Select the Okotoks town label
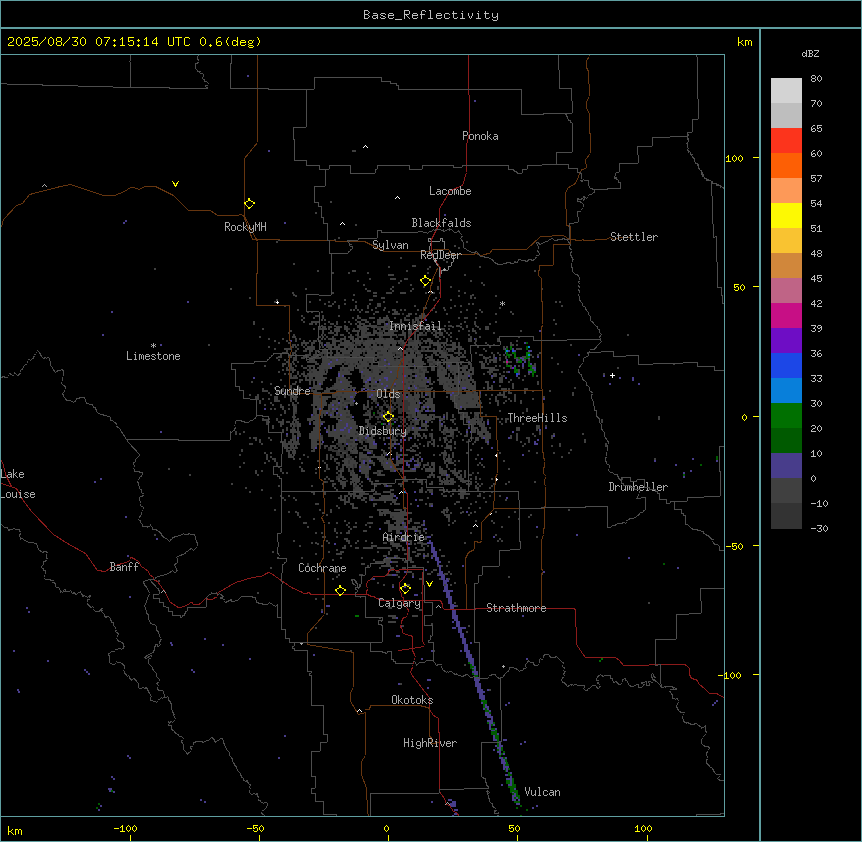The width and height of the screenshot is (862, 842). (x=412, y=700)
